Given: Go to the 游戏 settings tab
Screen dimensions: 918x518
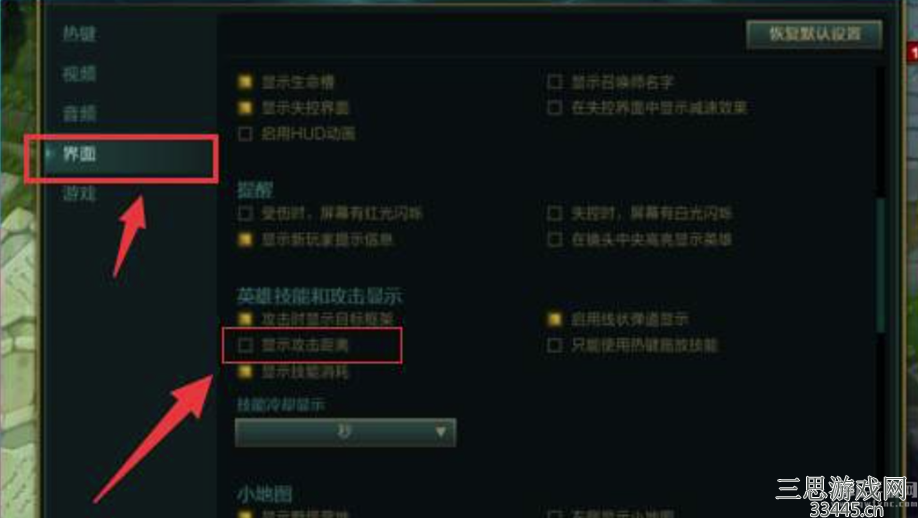Looking at the screenshot, I should click(79, 193).
